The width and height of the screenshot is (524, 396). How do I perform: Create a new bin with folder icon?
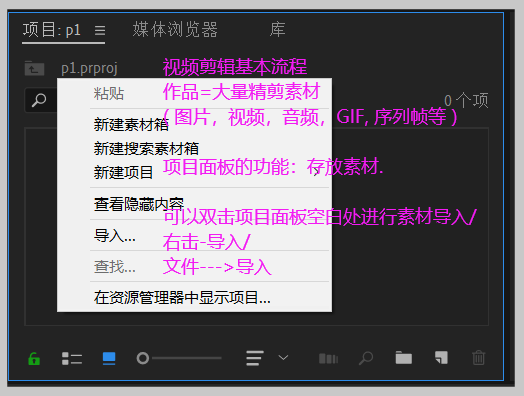[404, 358]
